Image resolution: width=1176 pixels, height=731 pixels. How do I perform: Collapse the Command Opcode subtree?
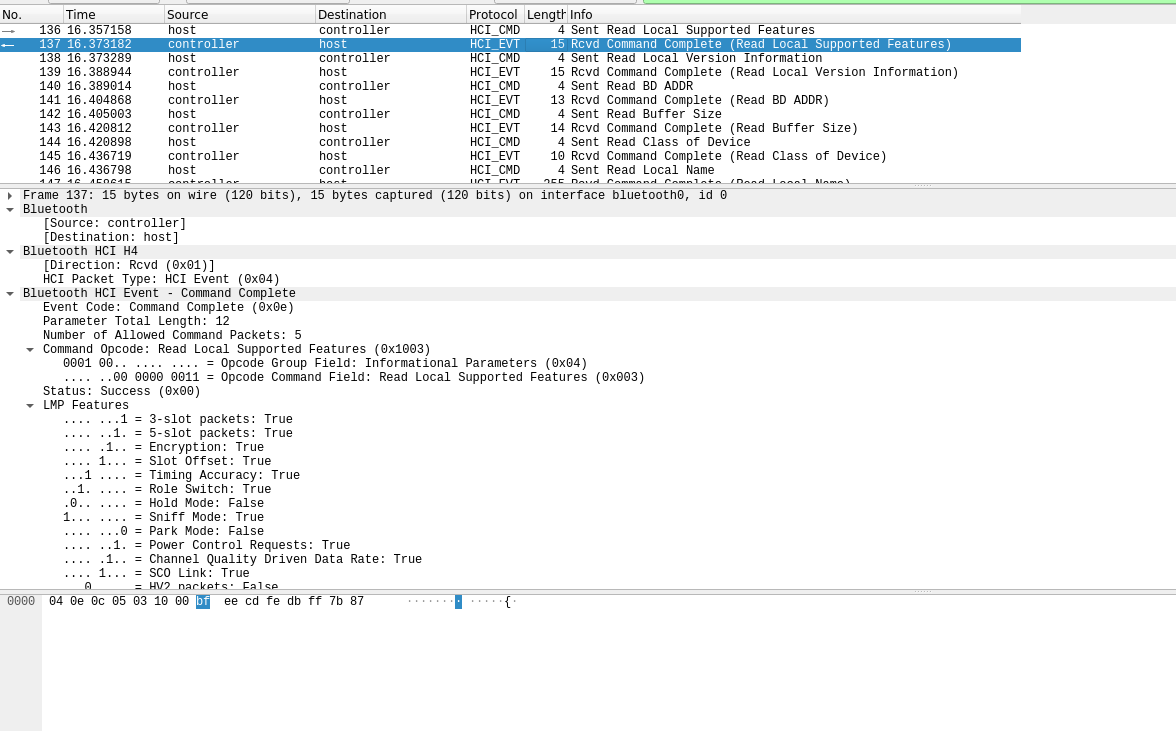click(x=30, y=349)
